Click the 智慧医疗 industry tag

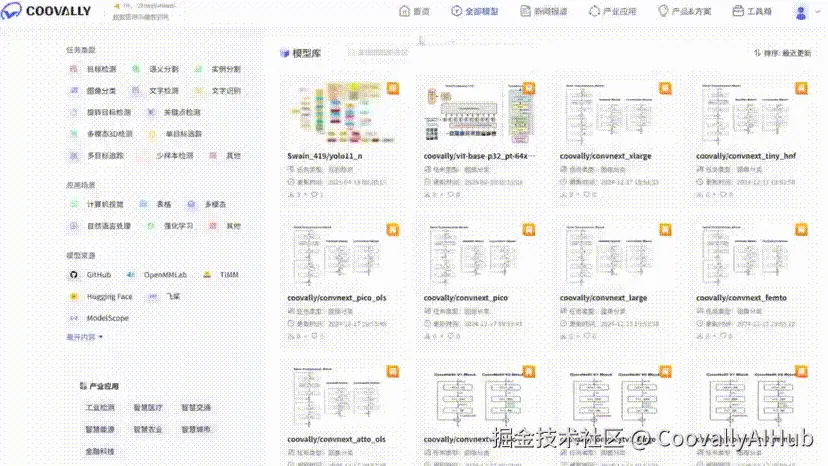[x=148, y=408]
